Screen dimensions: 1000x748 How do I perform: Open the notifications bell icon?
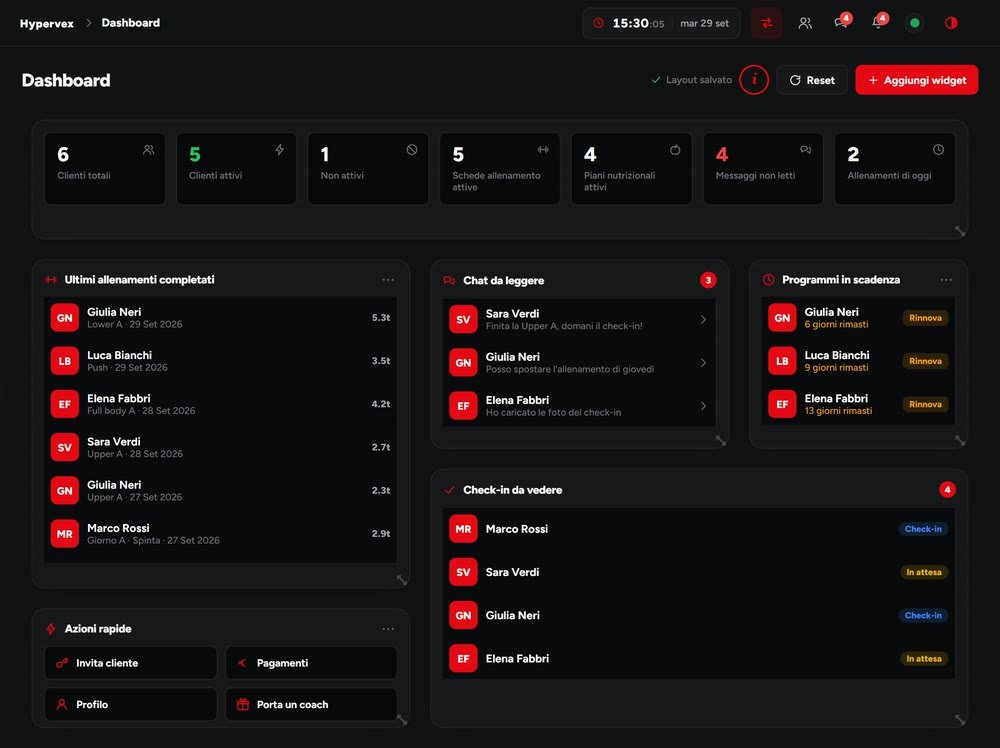click(x=878, y=23)
